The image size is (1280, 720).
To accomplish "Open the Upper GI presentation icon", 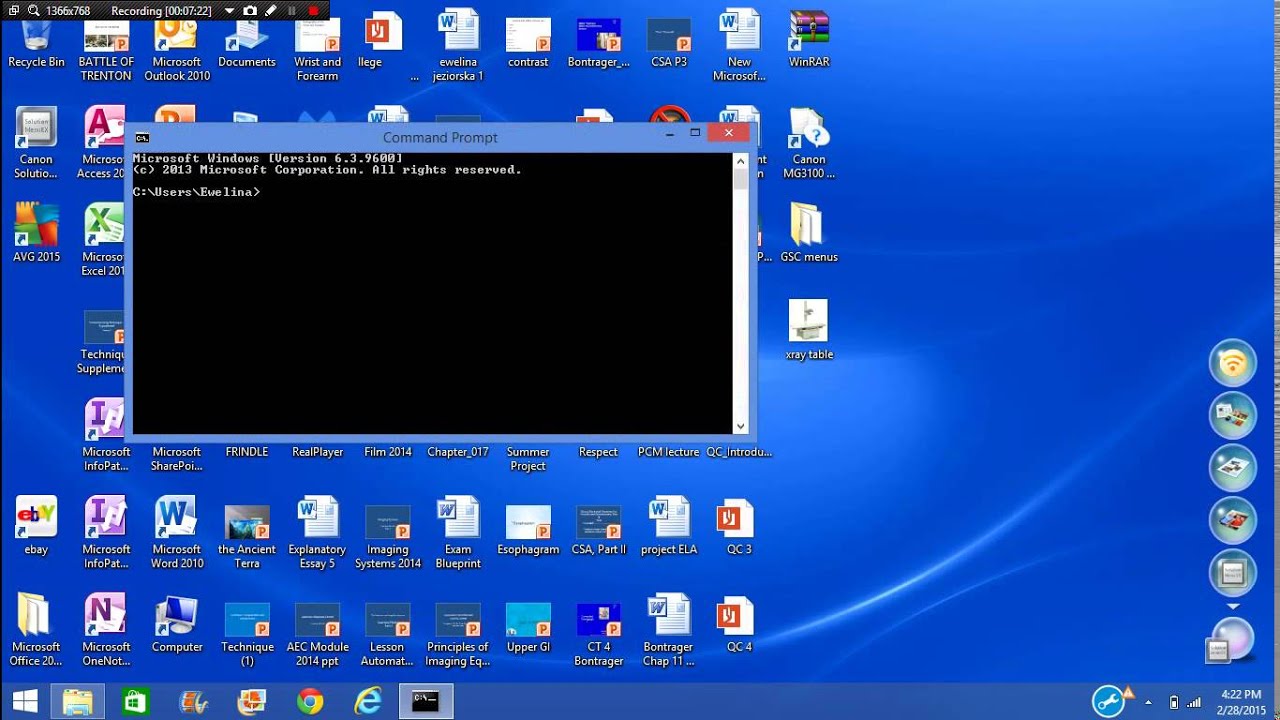I will point(528,628).
